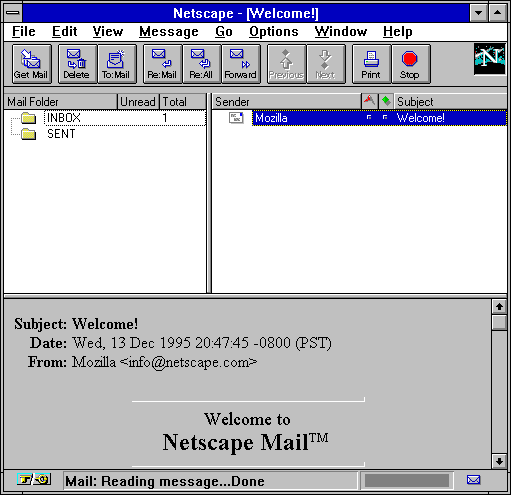Click the Unread column header
This screenshot has width=511, height=495.
pos(138,101)
